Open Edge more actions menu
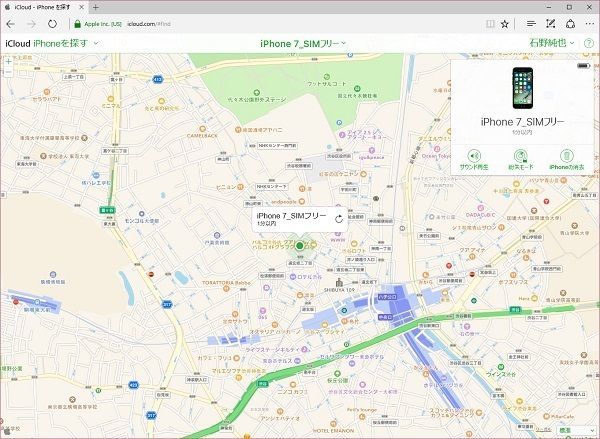Screen dimensions: 600x439 point(590,24)
